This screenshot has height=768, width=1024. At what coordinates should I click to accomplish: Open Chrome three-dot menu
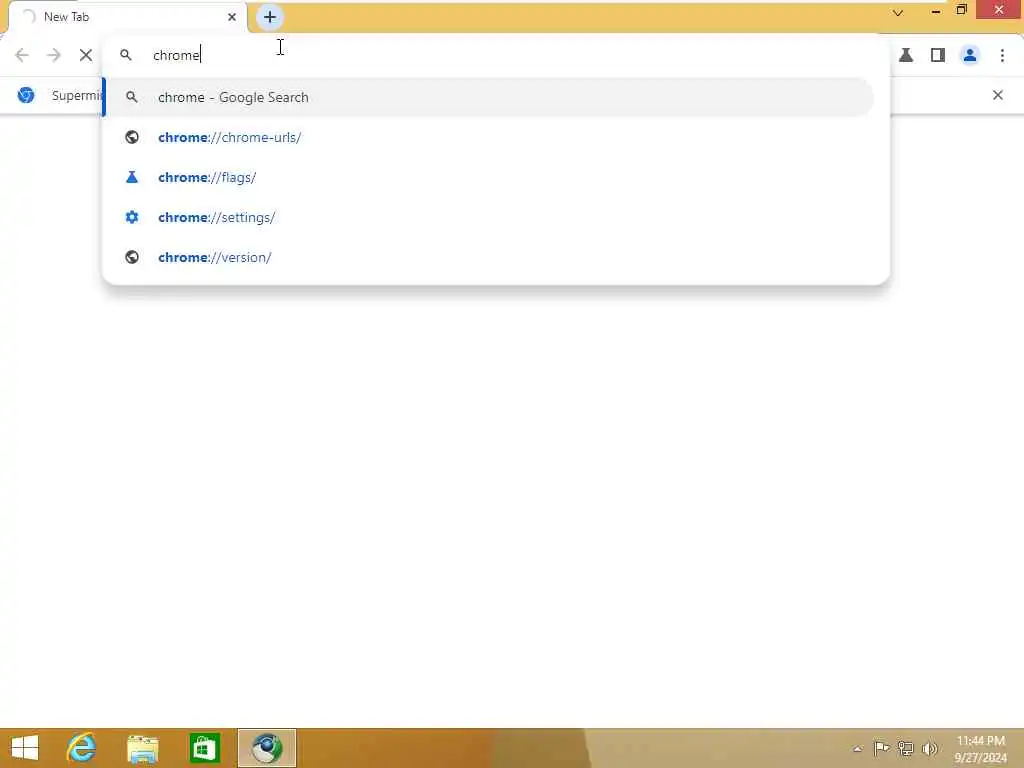[x=1002, y=55]
